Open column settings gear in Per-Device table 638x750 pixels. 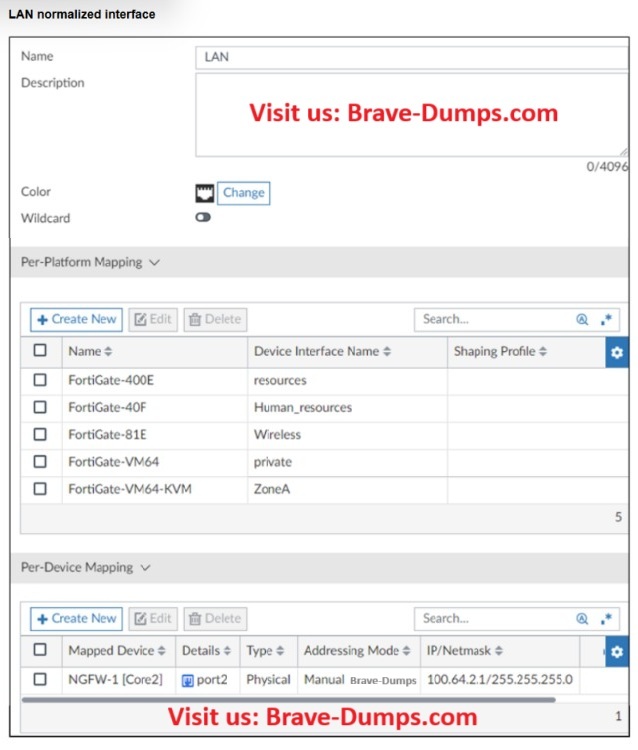pyautogui.click(x=617, y=651)
